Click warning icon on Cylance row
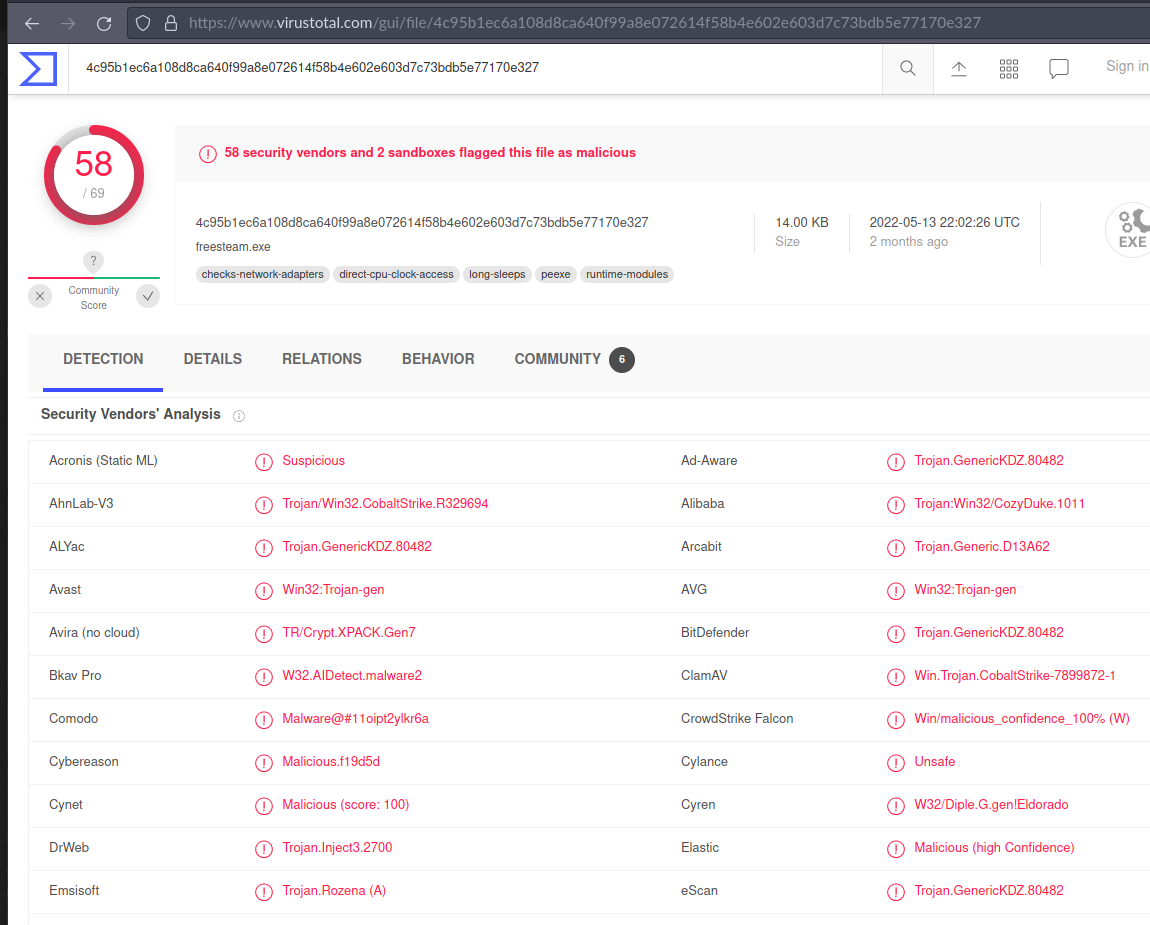Screen dimensions: 1150x925 (x=896, y=763)
